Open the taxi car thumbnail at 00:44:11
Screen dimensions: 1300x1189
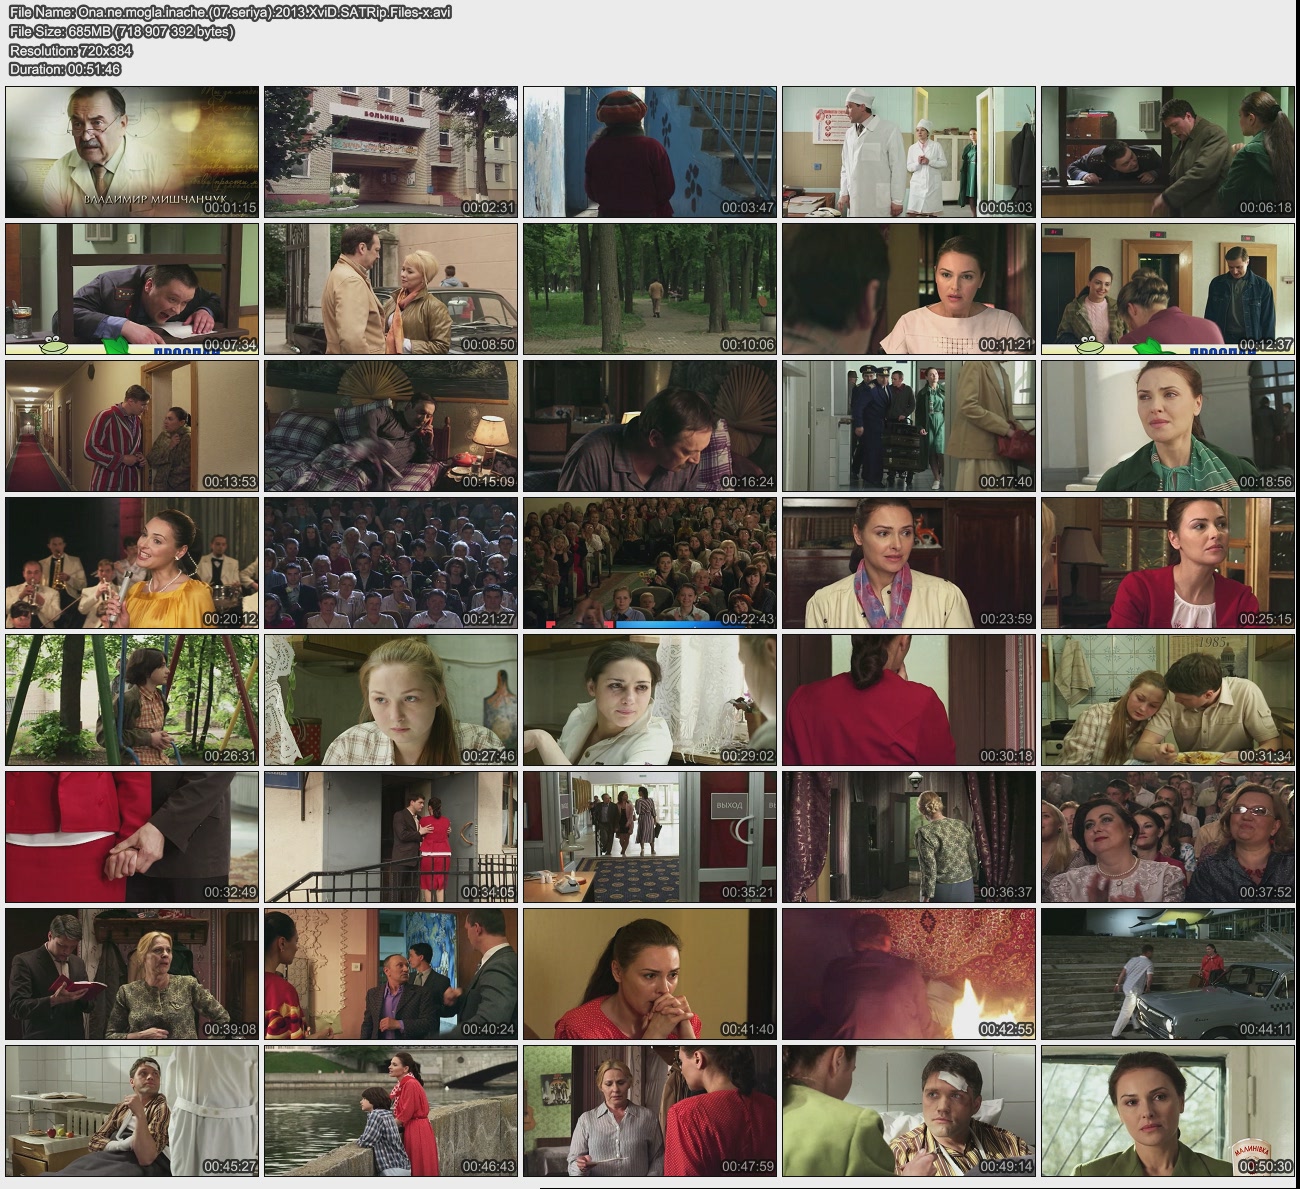tap(1168, 974)
